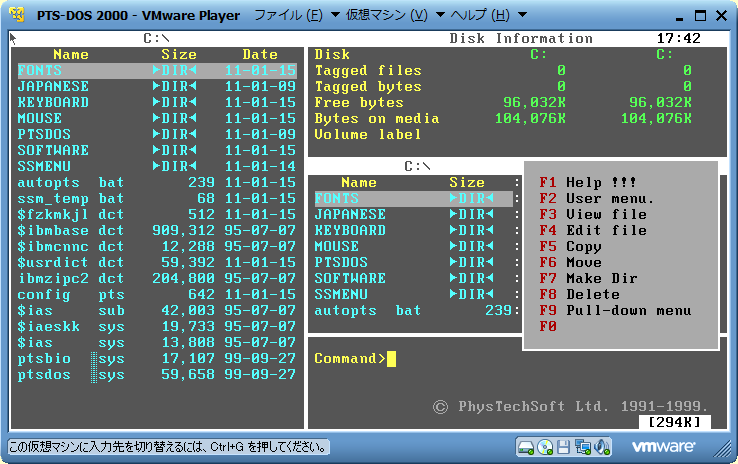The width and height of the screenshot is (738, 464).
Task: Select MOUSE directory in left panel
Action: click(157, 119)
